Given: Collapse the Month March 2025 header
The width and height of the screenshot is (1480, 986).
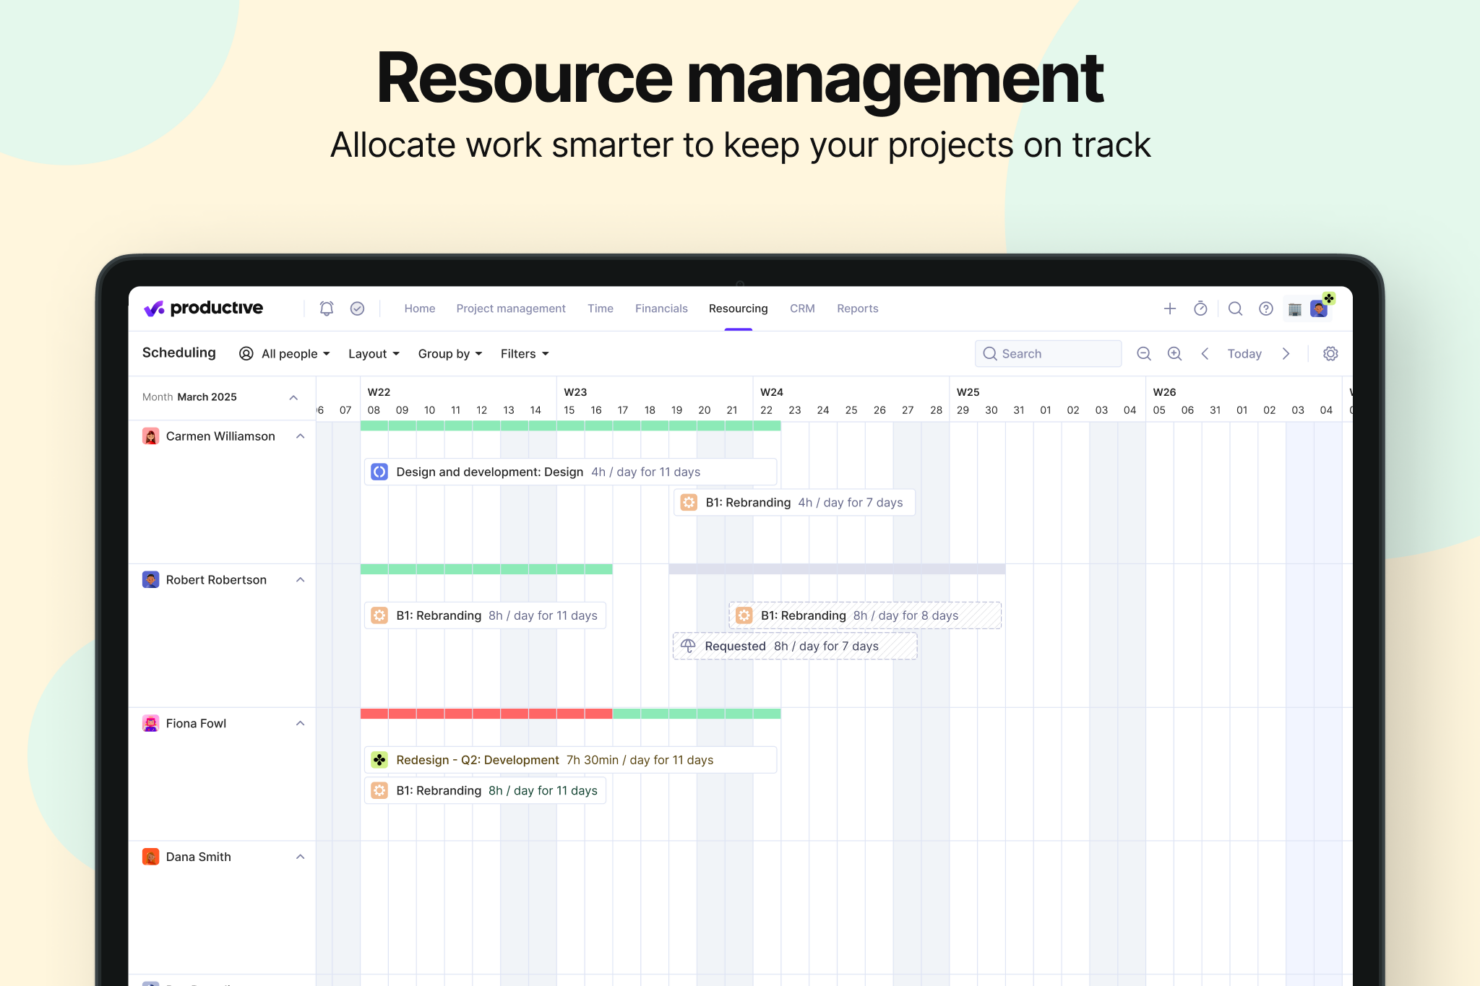Looking at the screenshot, I should pyautogui.click(x=294, y=398).
